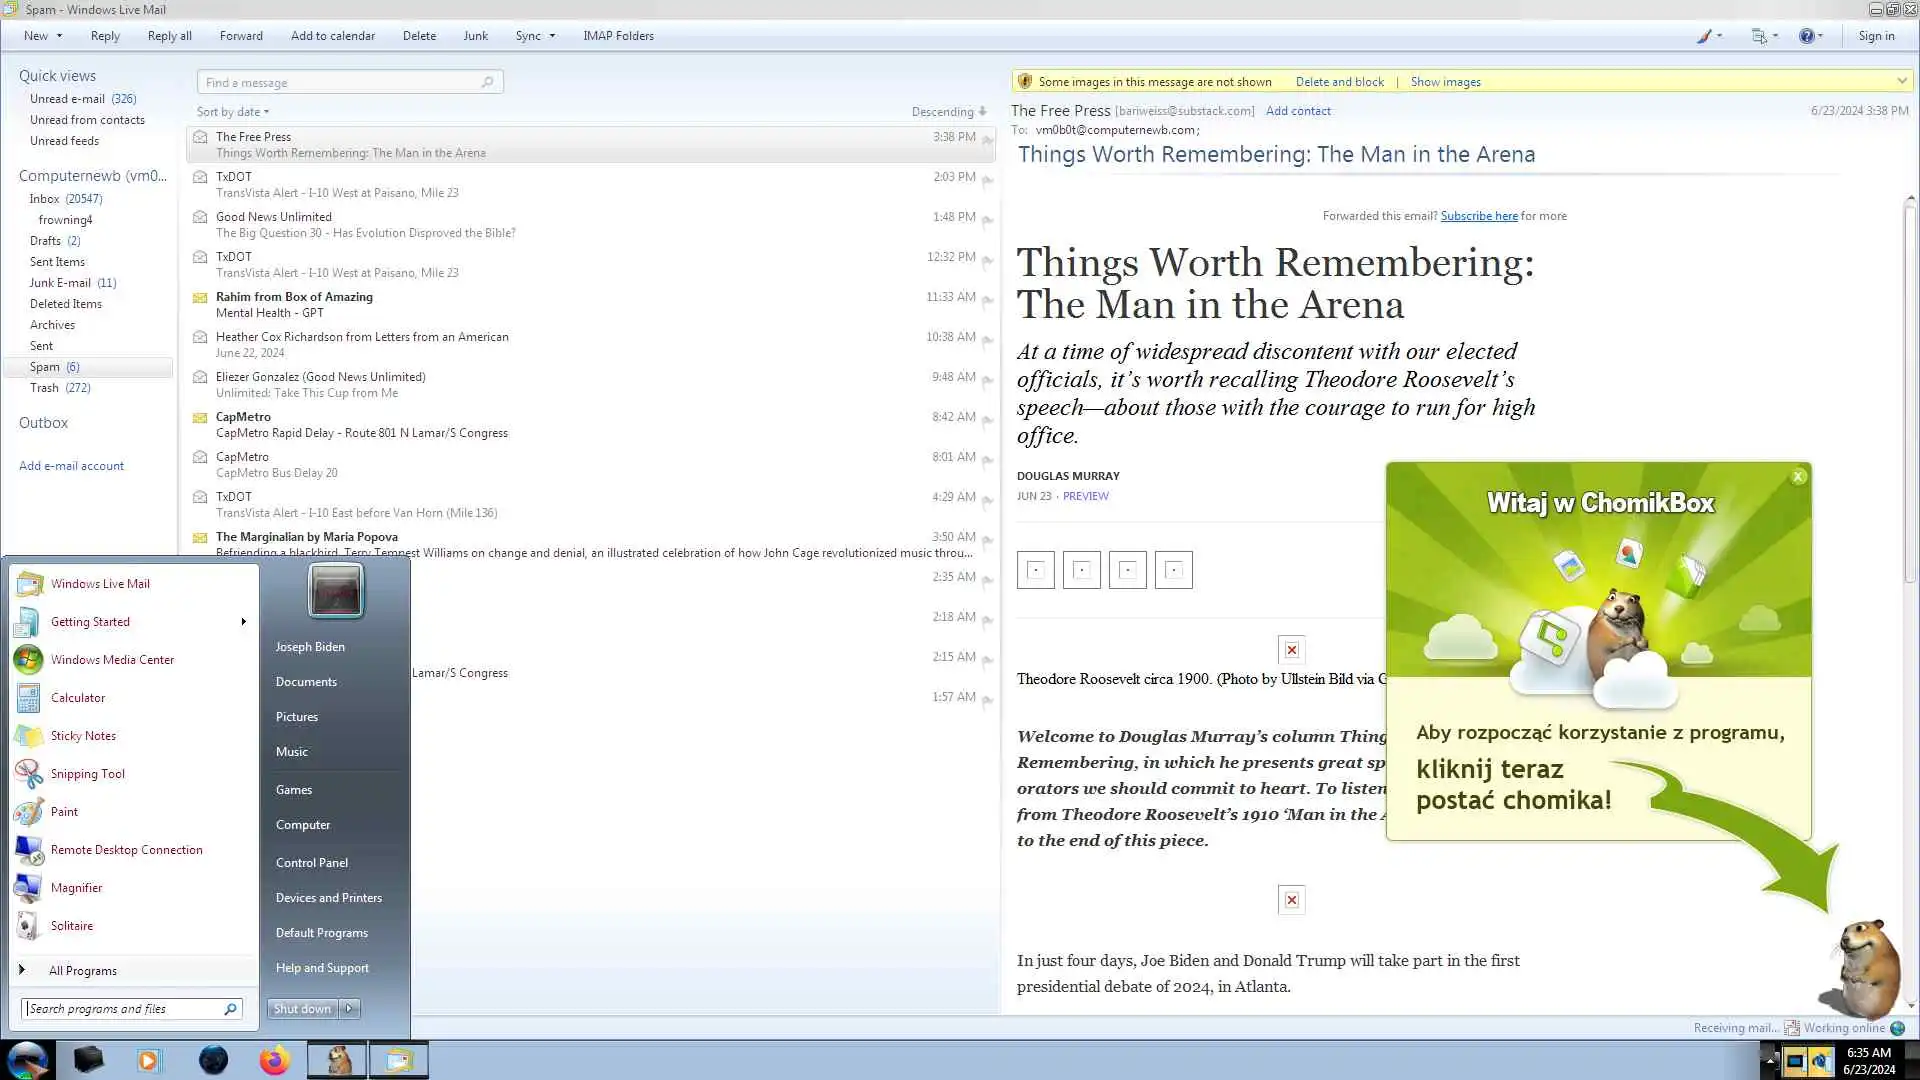Click Control Panel in the Start menu
Viewport: 1920px width, 1080px height.
pyautogui.click(x=311, y=862)
